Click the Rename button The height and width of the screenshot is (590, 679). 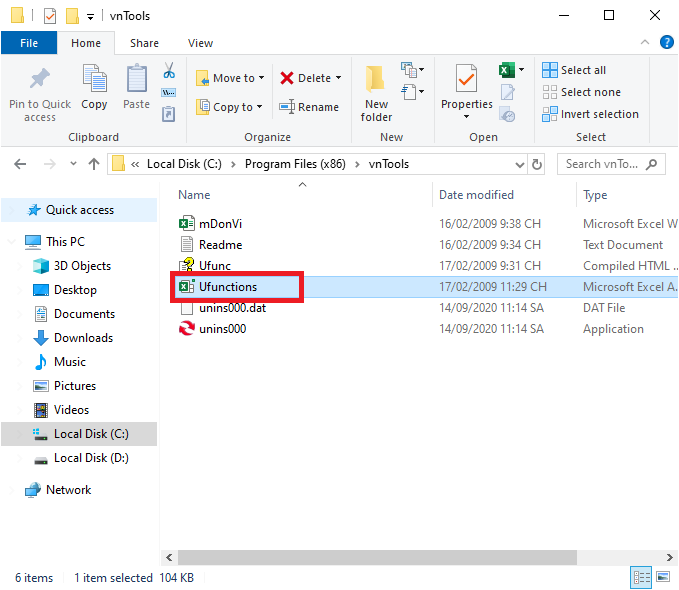click(x=309, y=107)
